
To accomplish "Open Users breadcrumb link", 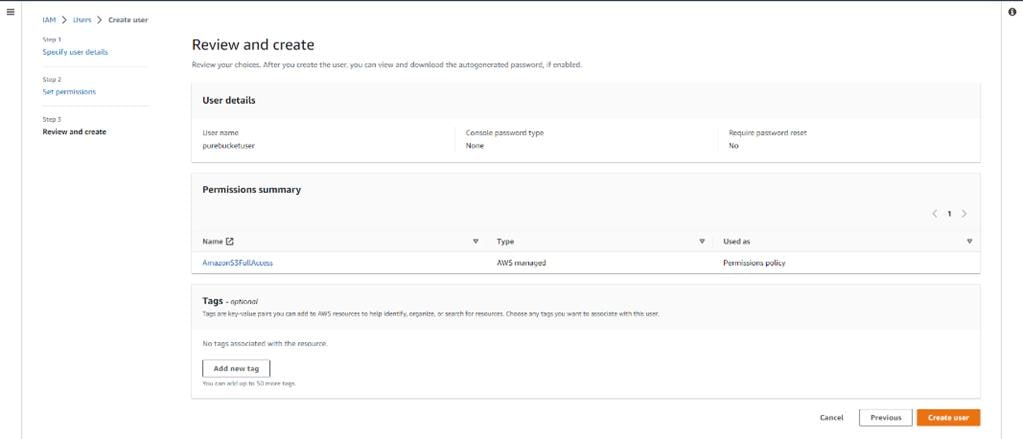I will (82, 19).
